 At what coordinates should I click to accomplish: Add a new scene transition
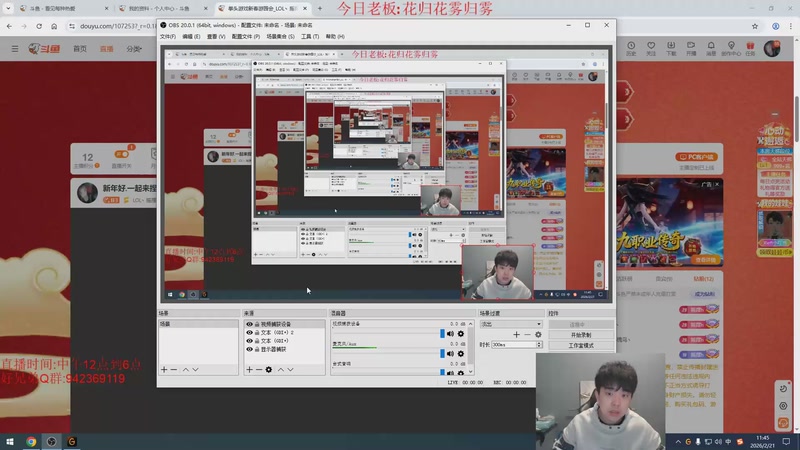(516, 335)
